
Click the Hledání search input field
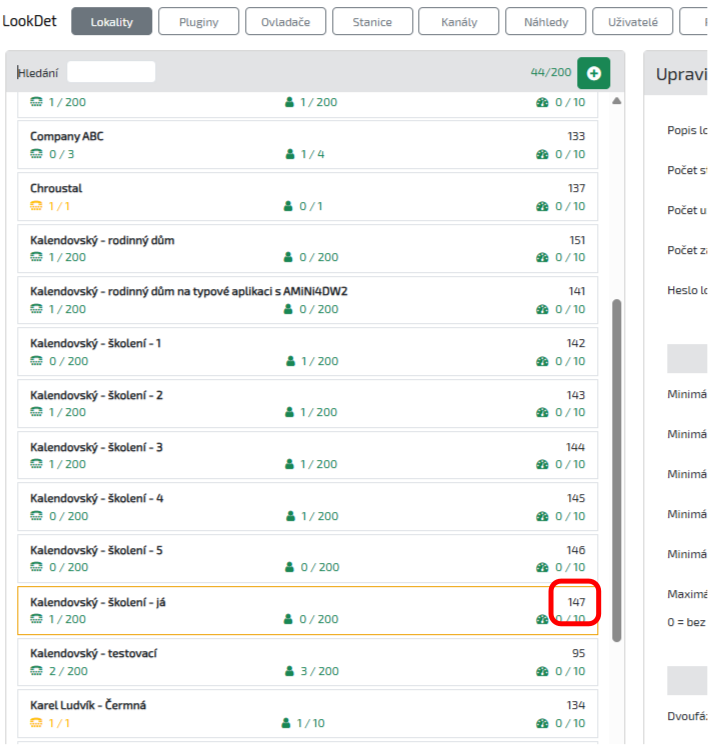tap(111, 72)
